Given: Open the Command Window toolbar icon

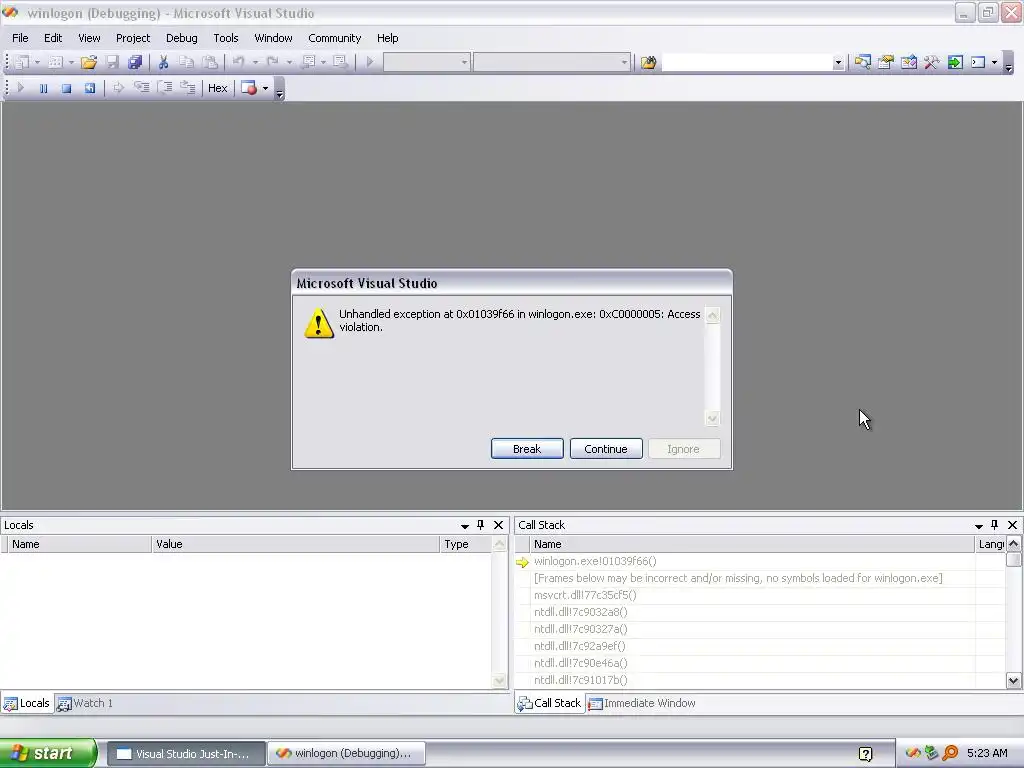Looking at the screenshot, I should click(978, 62).
